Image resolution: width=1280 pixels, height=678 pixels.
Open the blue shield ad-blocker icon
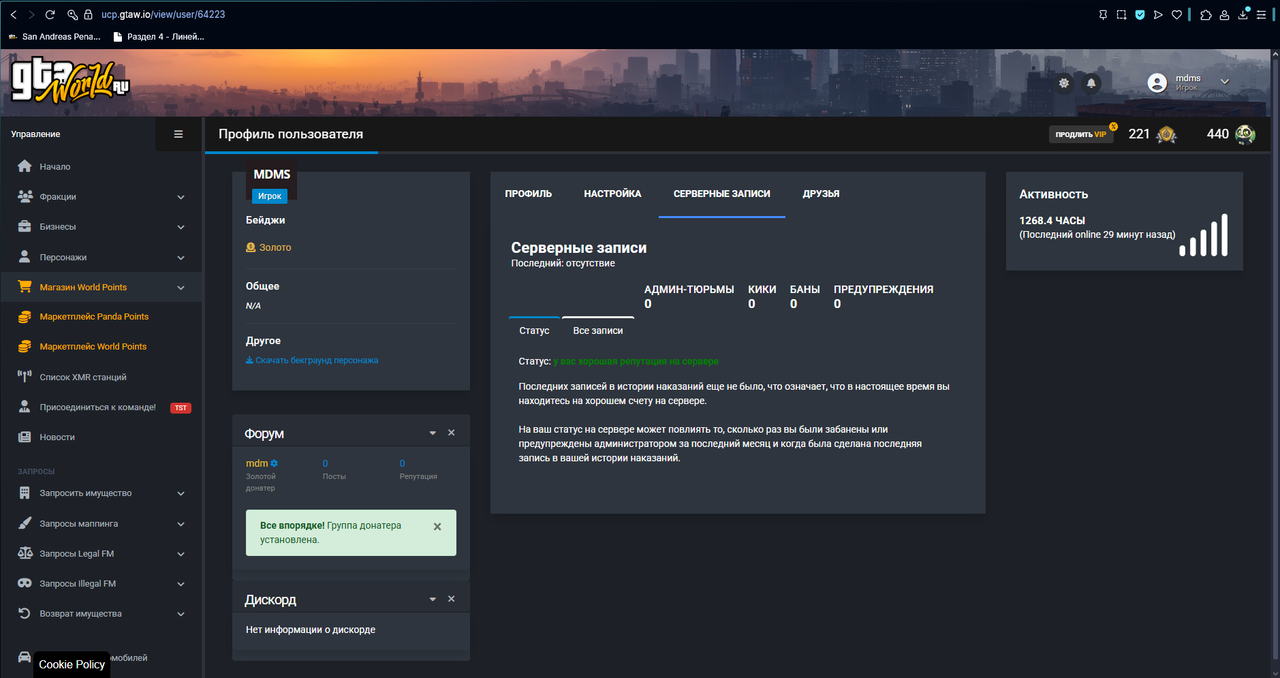click(x=1140, y=15)
